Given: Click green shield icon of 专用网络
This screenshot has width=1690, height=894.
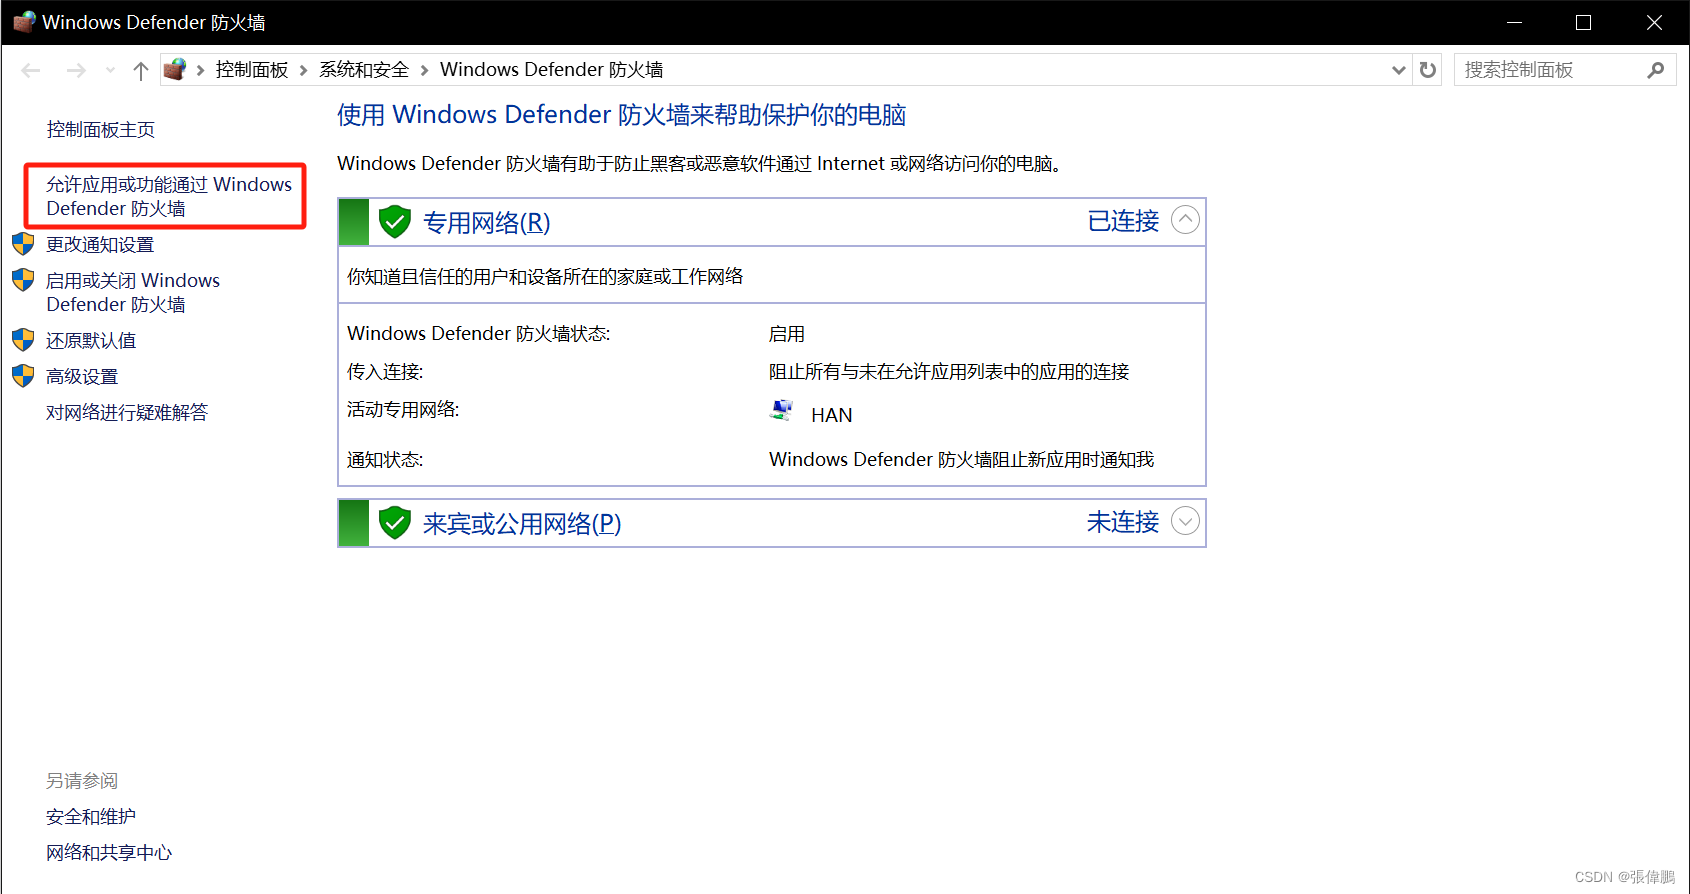Looking at the screenshot, I should (395, 221).
